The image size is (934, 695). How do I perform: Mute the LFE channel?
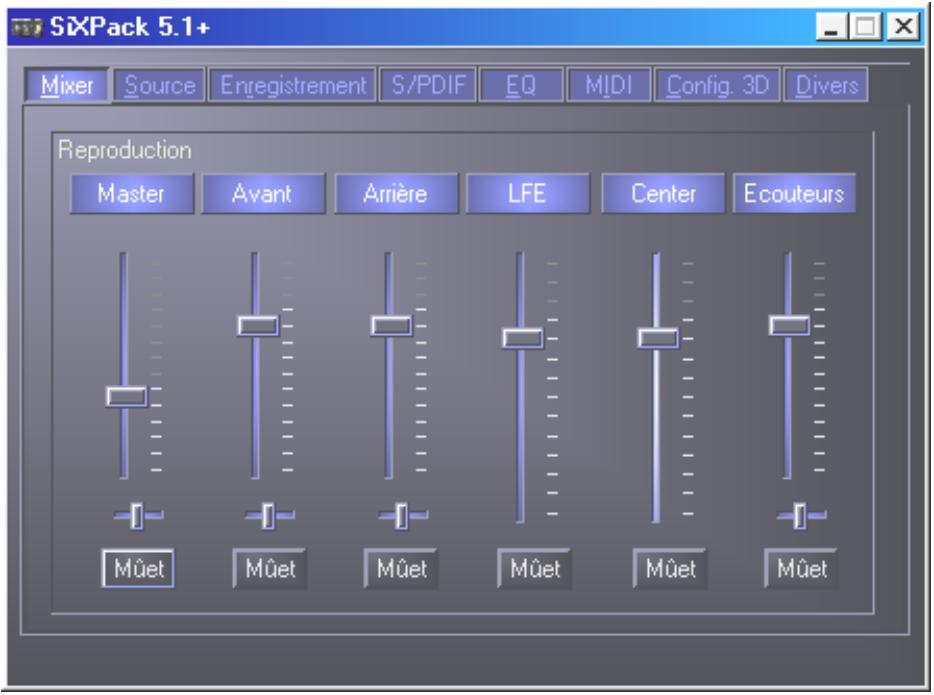pyautogui.click(x=535, y=569)
